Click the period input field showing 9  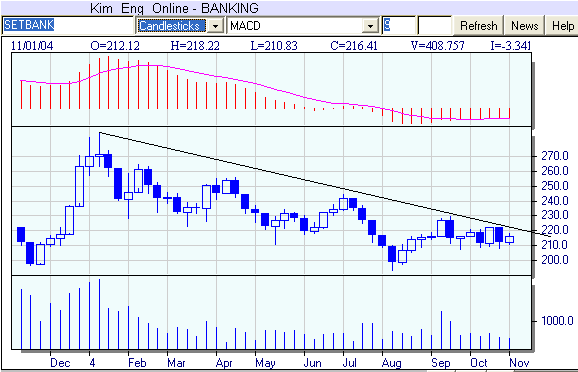pyautogui.click(x=398, y=25)
